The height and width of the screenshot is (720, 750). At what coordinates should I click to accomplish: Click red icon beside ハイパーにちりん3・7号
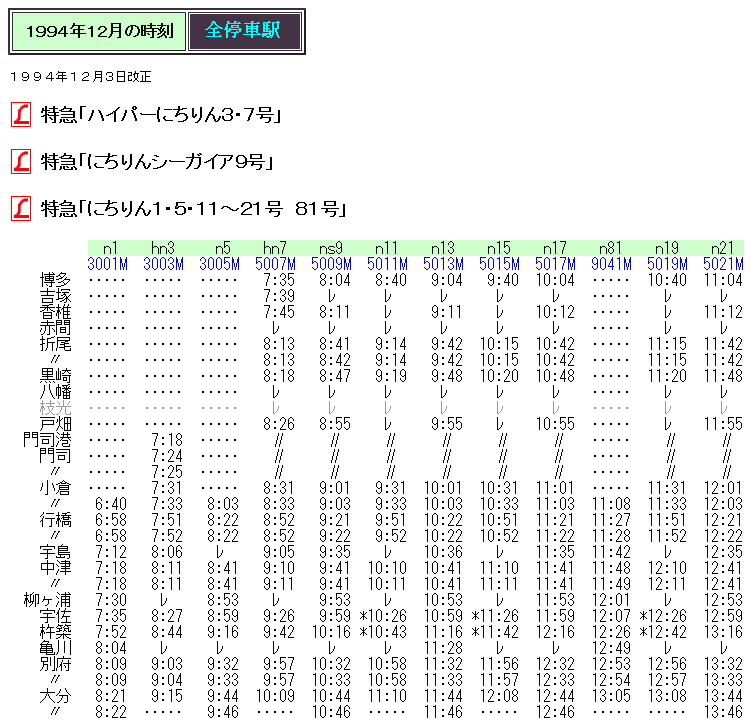click(x=20, y=115)
